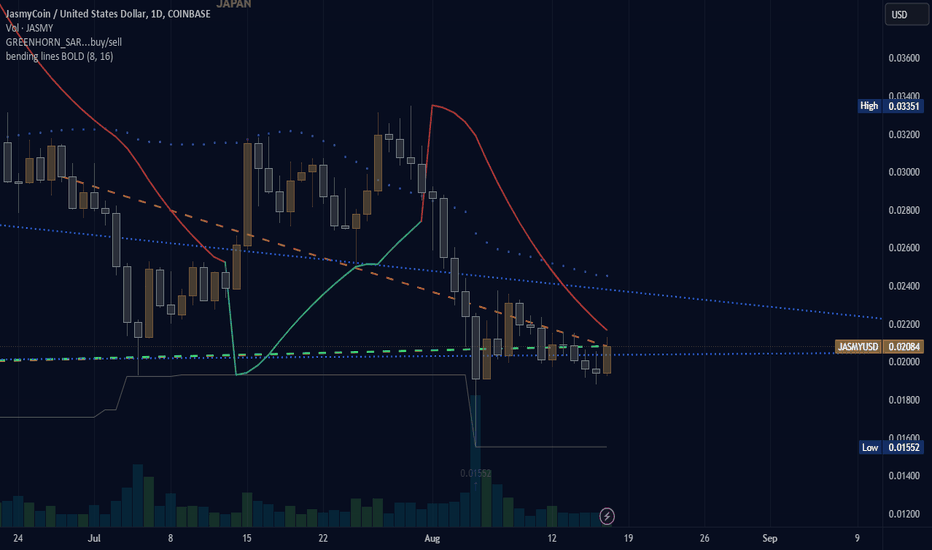Click the 8 date label on time axis
932x550 pixels.
tap(170, 538)
